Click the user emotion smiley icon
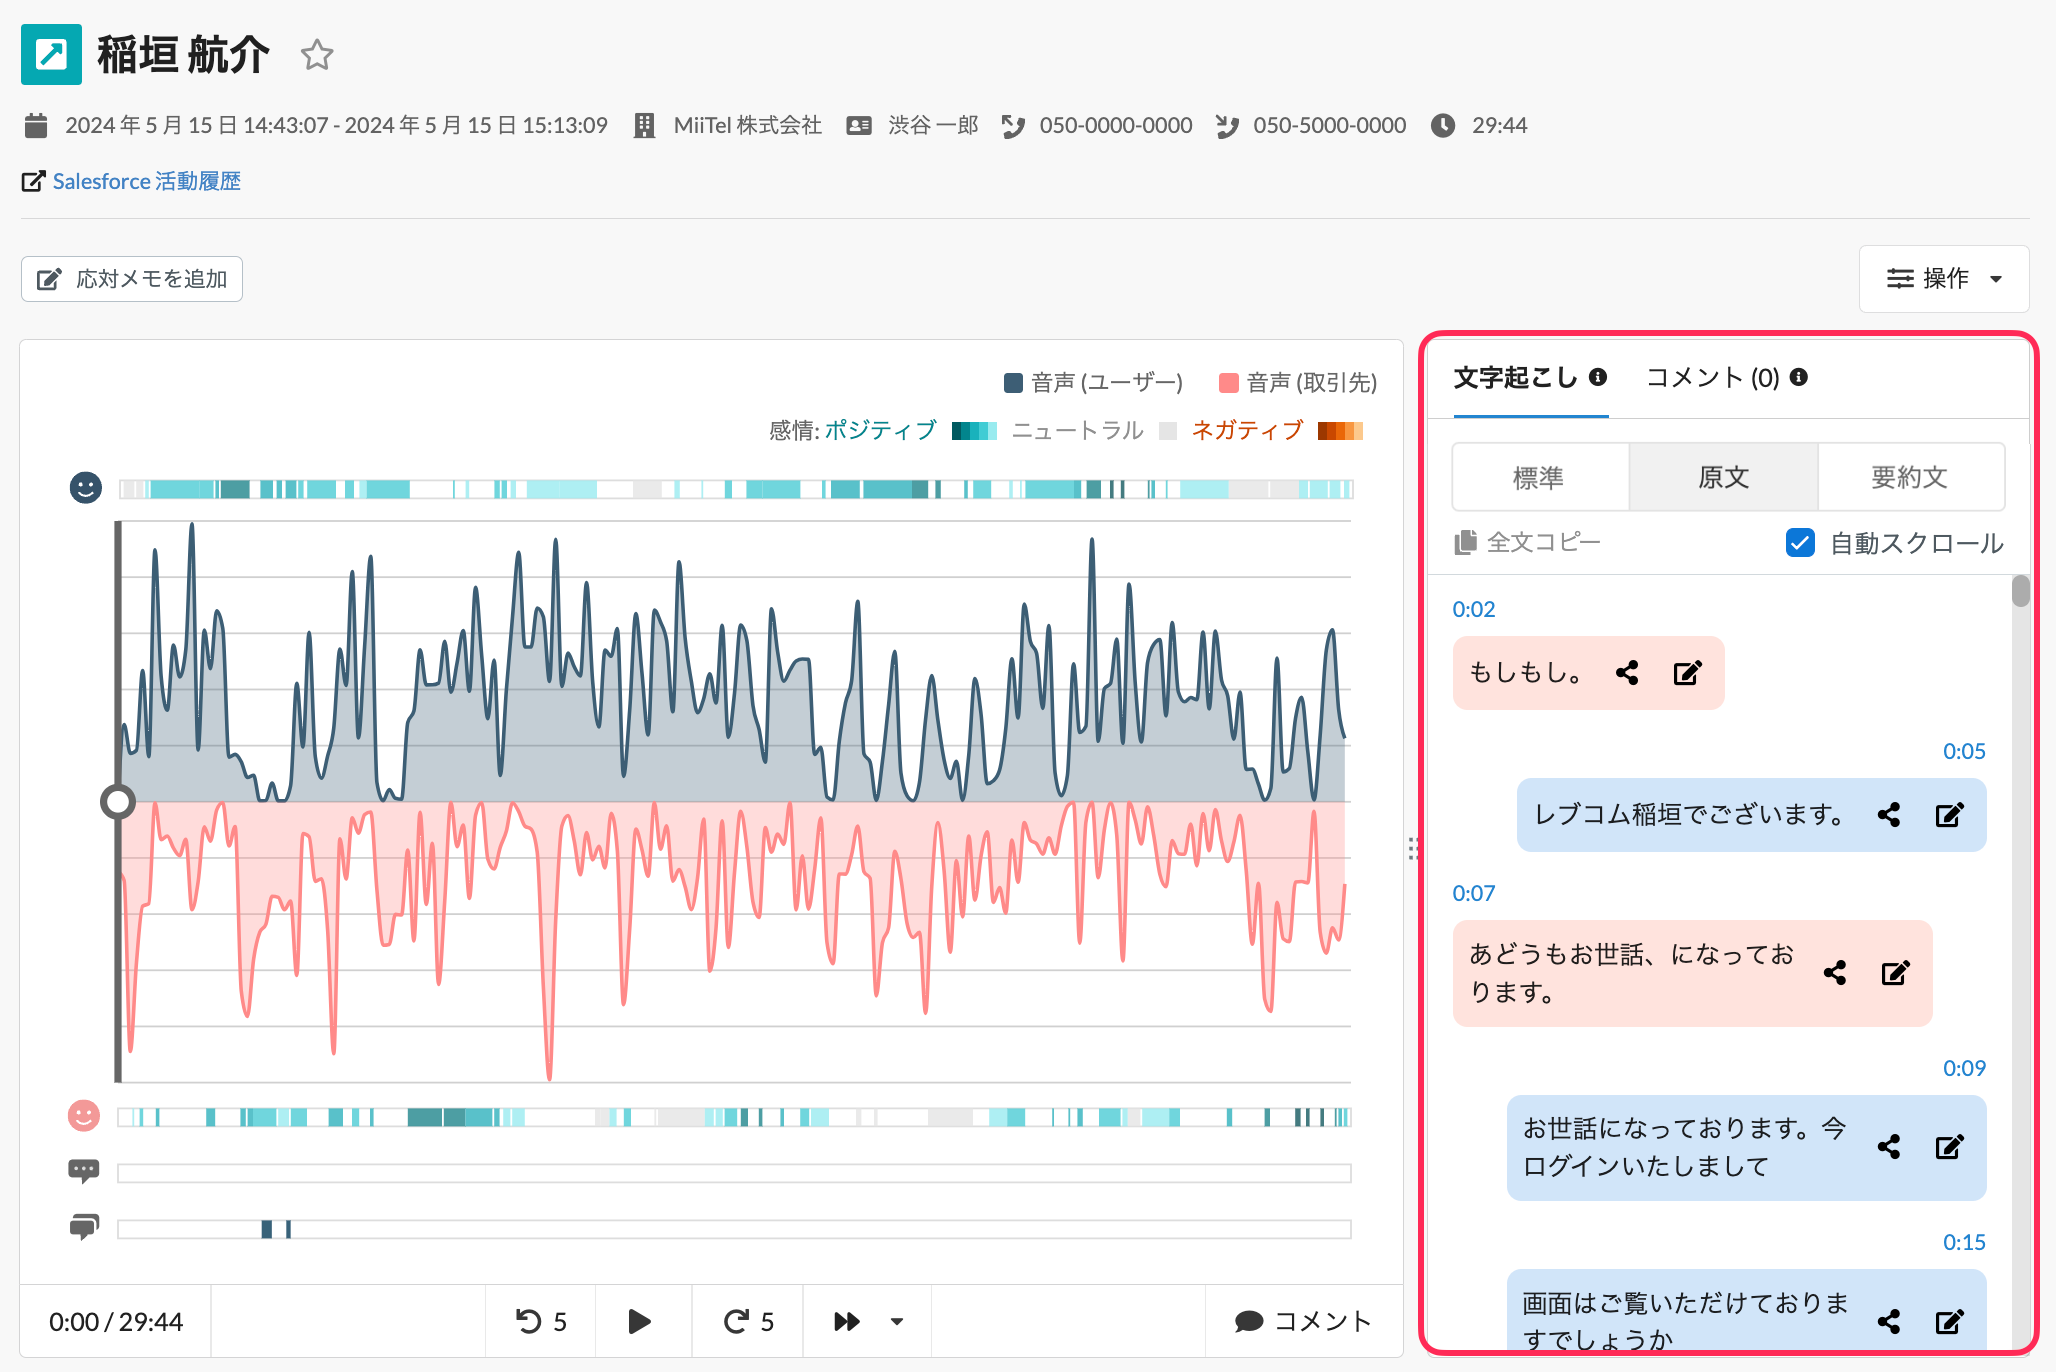The width and height of the screenshot is (2056, 1372). (x=86, y=488)
